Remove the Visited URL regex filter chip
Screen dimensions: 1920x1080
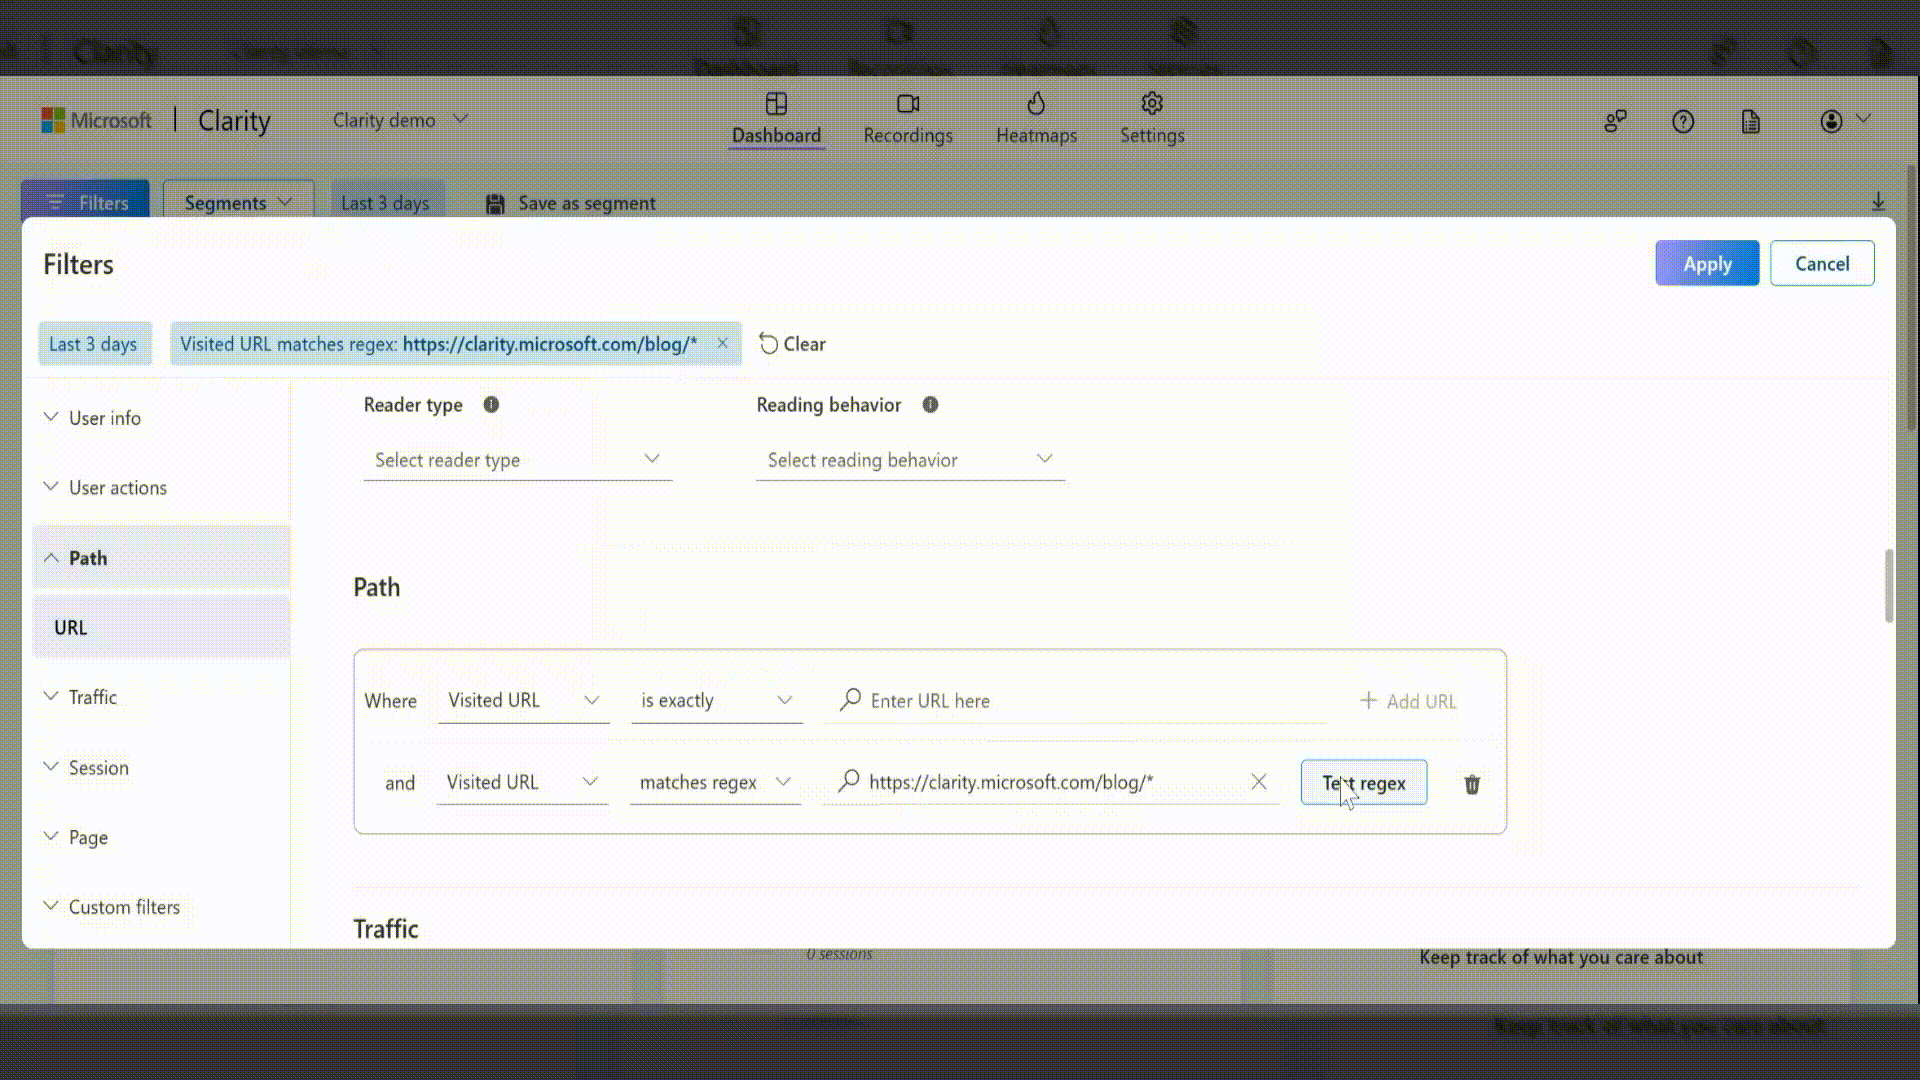point(722,344)
